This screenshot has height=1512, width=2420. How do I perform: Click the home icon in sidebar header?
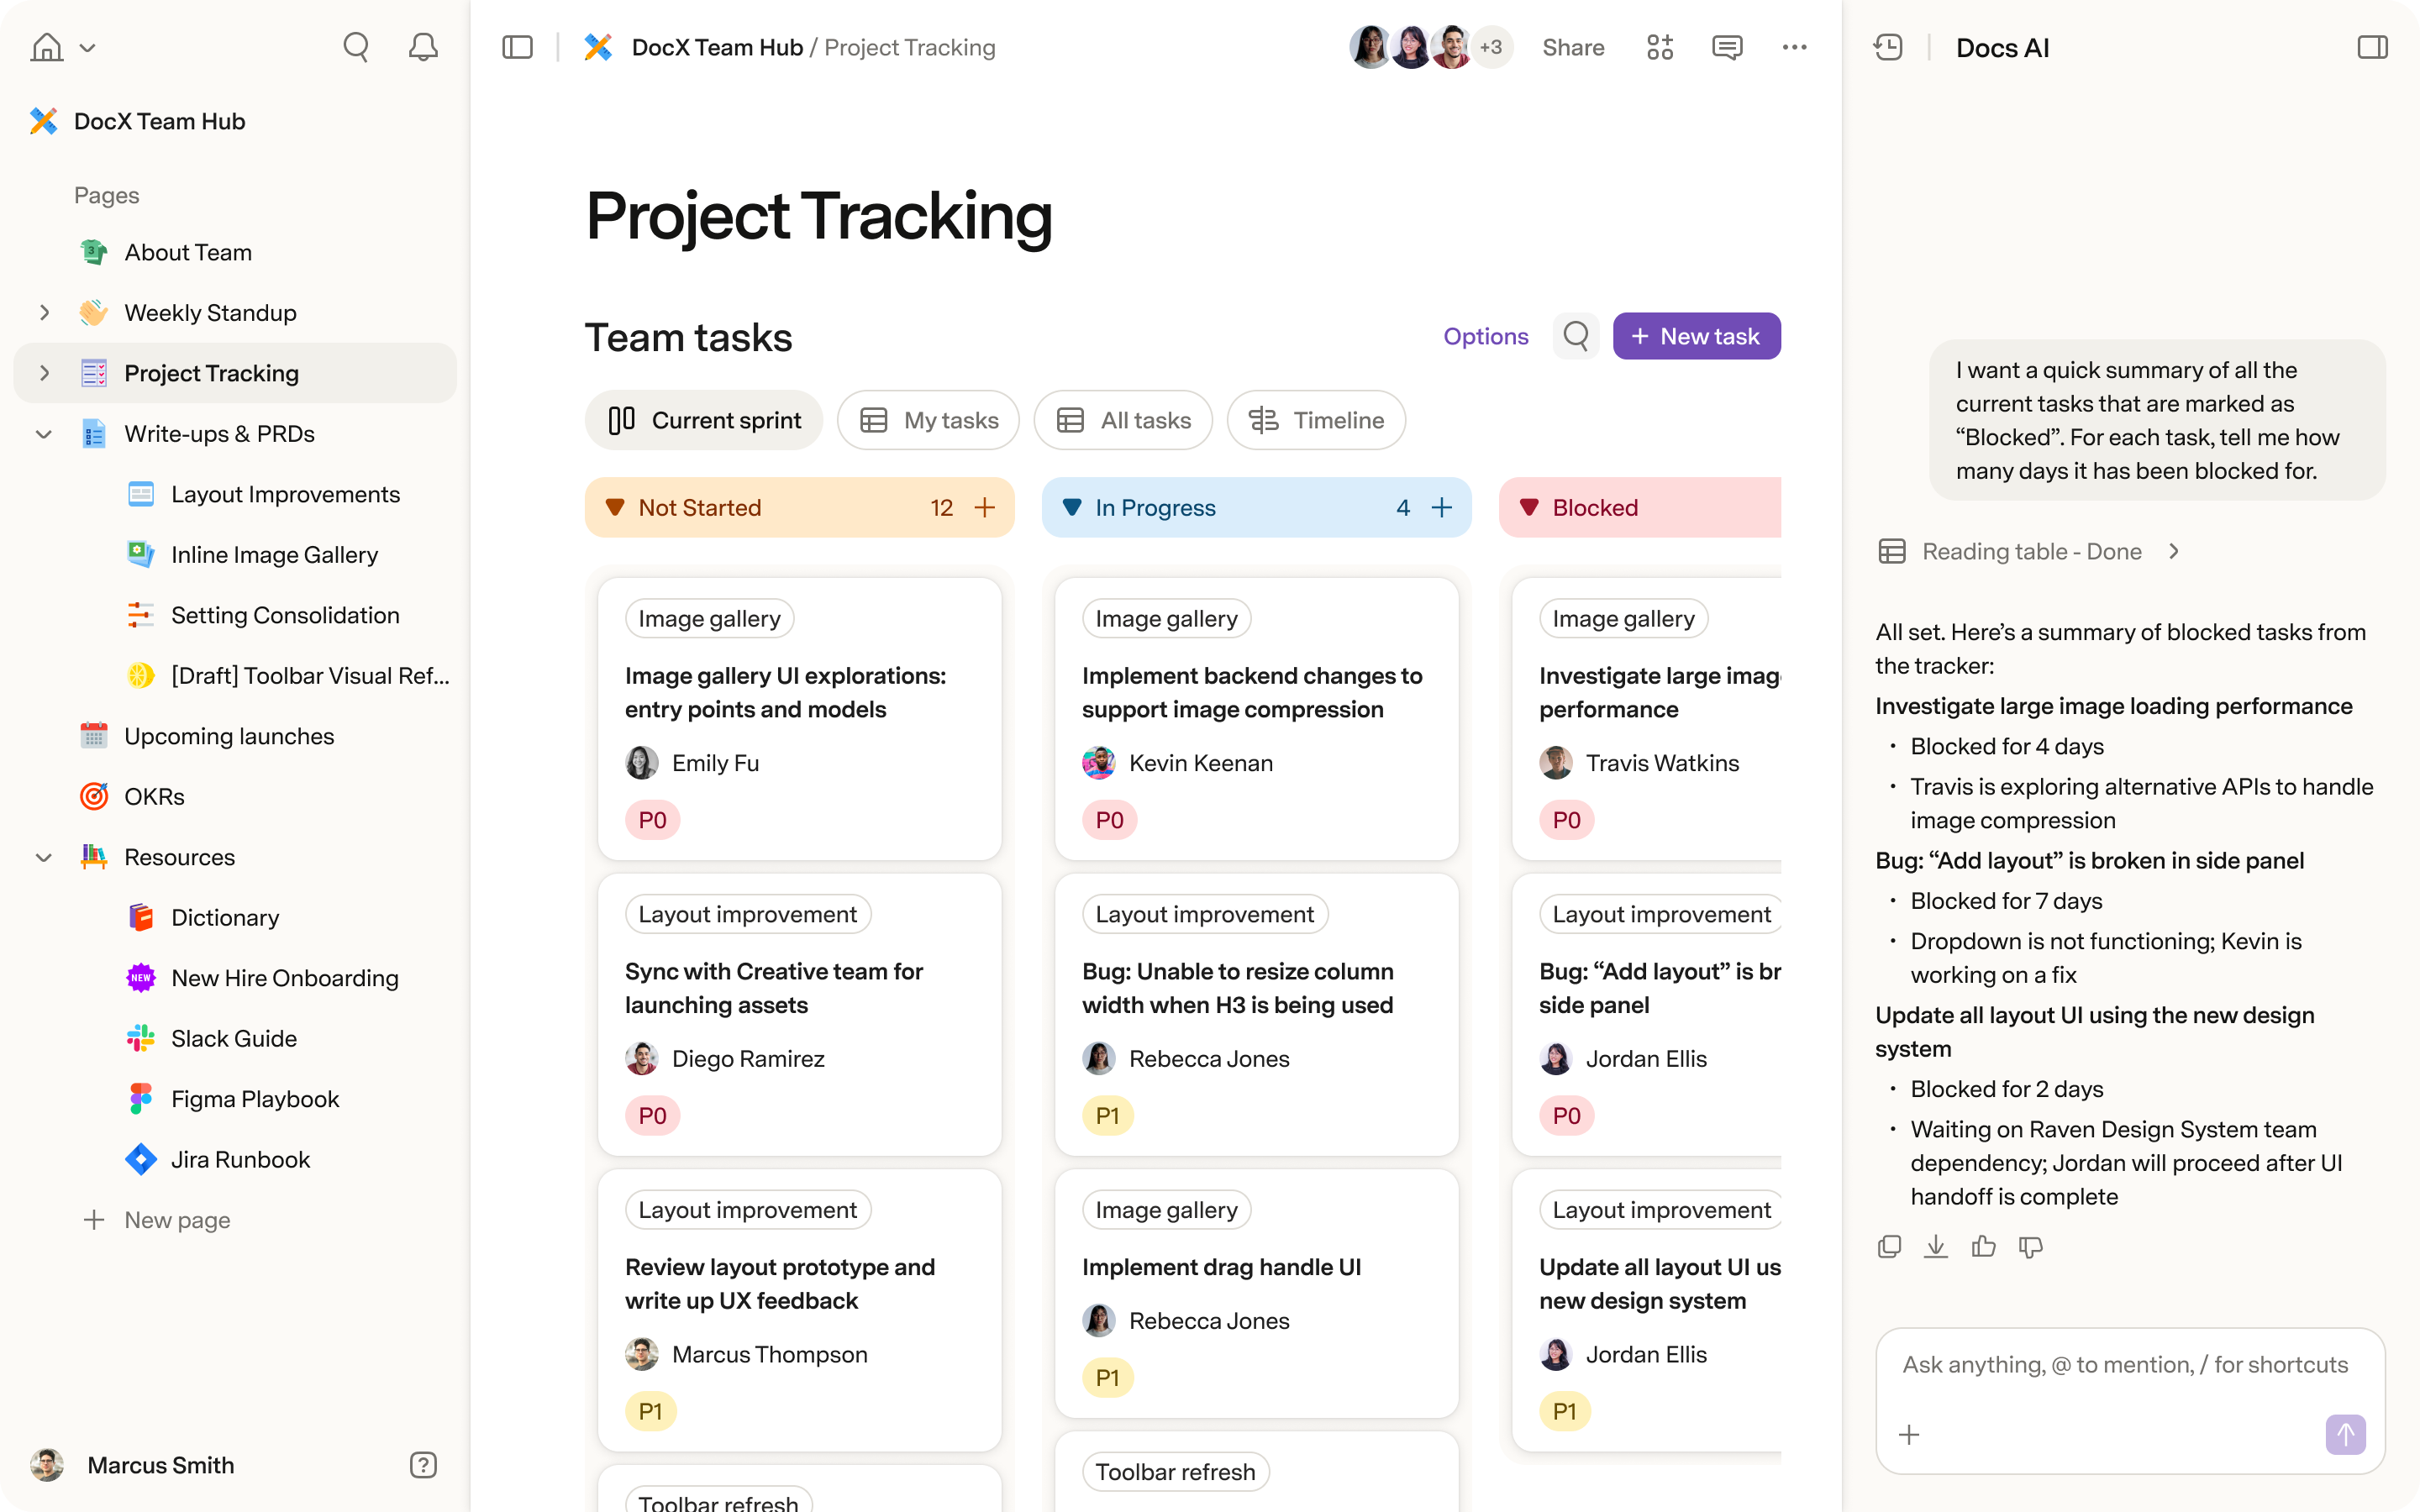point(46,47)
